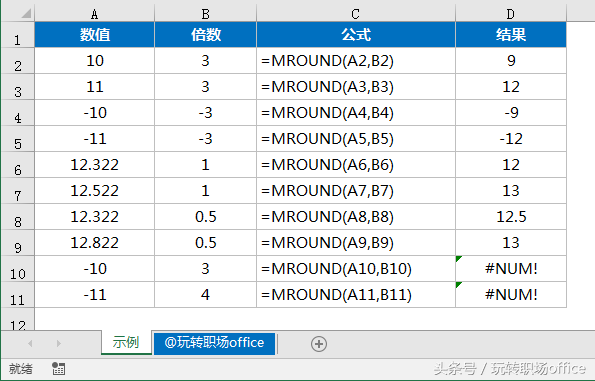Select cell A3 with value 11

94,87
